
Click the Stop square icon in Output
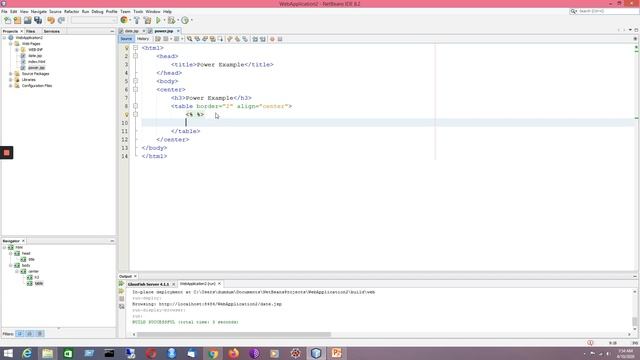122,298
